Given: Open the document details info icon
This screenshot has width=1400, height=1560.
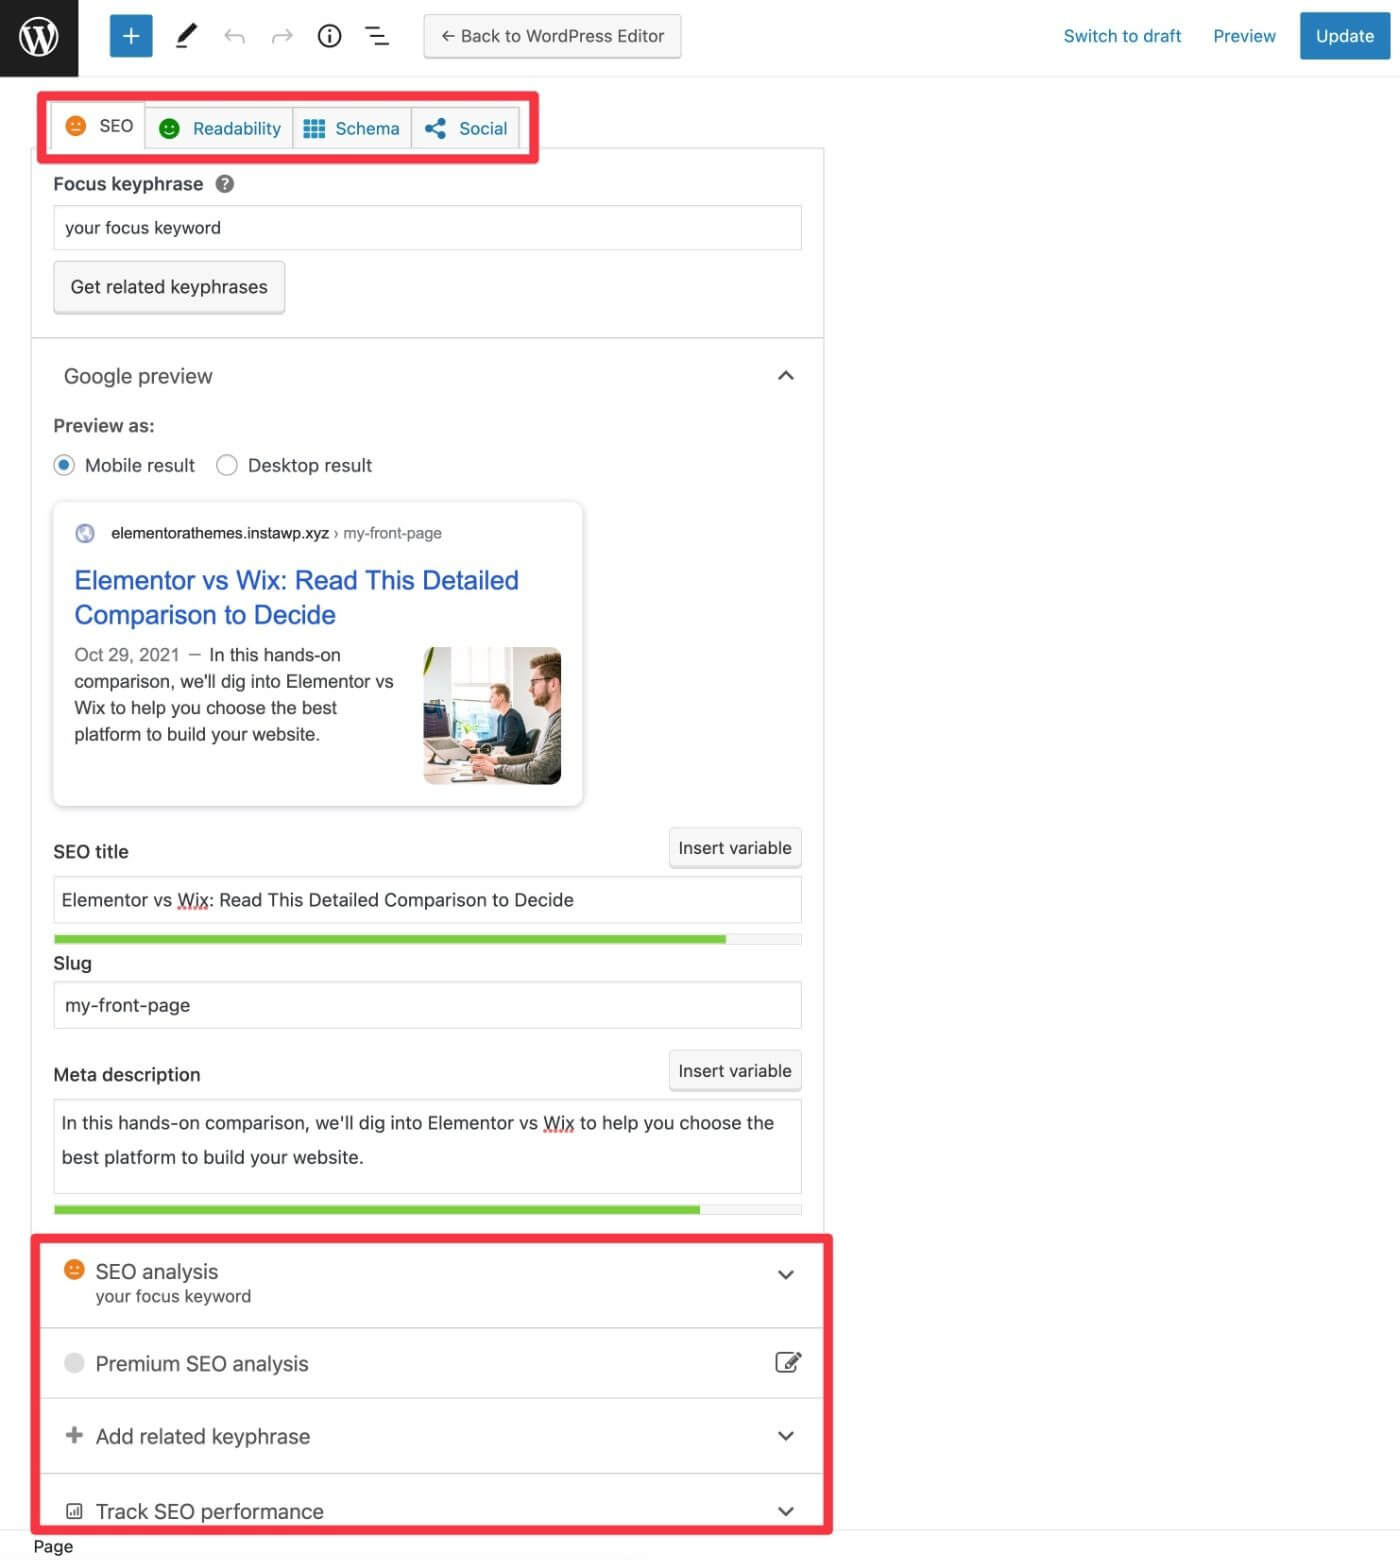Looking at the screenshot, I should [x=329, y=36].
